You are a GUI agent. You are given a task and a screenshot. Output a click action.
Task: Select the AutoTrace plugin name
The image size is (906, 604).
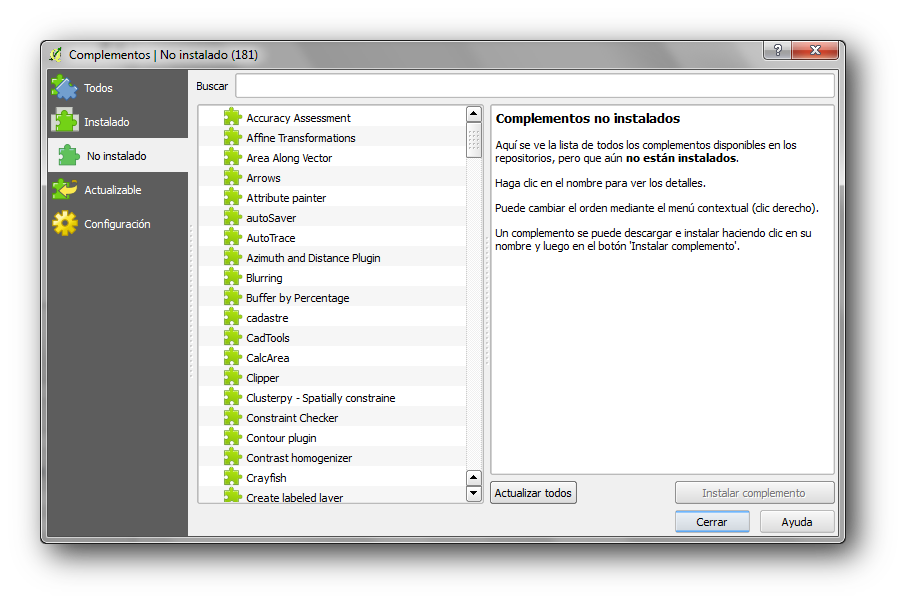pos(270,238)
